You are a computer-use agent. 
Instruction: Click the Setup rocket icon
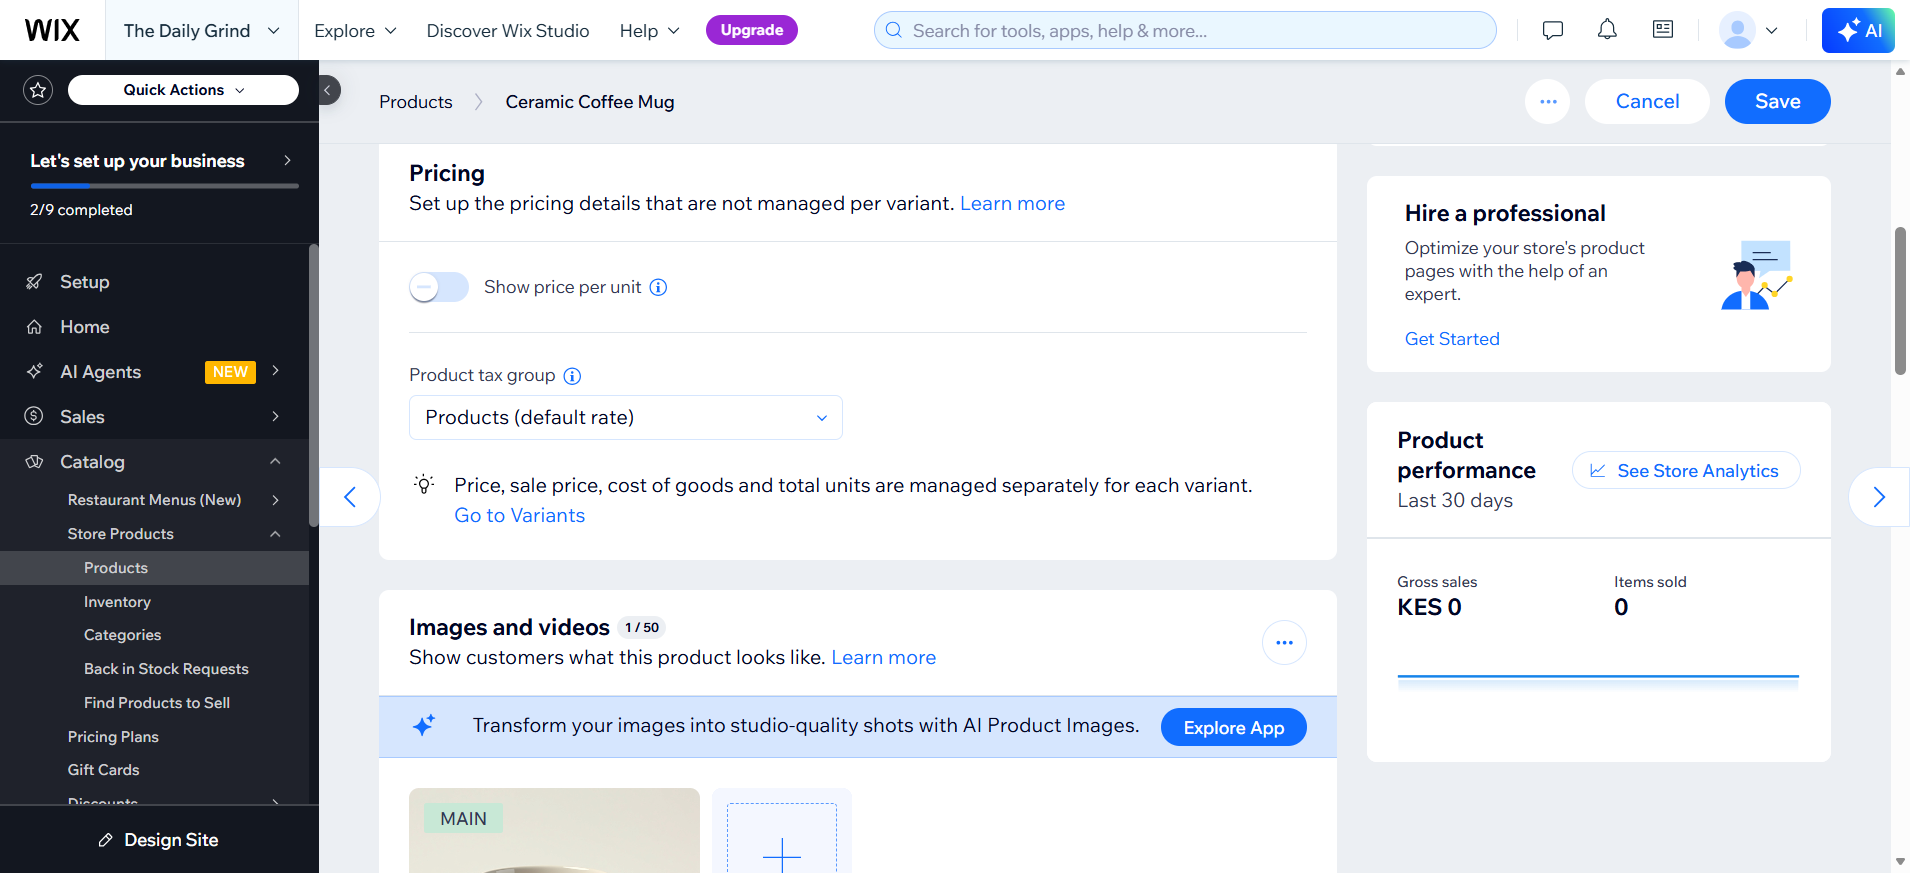[34, 282]
